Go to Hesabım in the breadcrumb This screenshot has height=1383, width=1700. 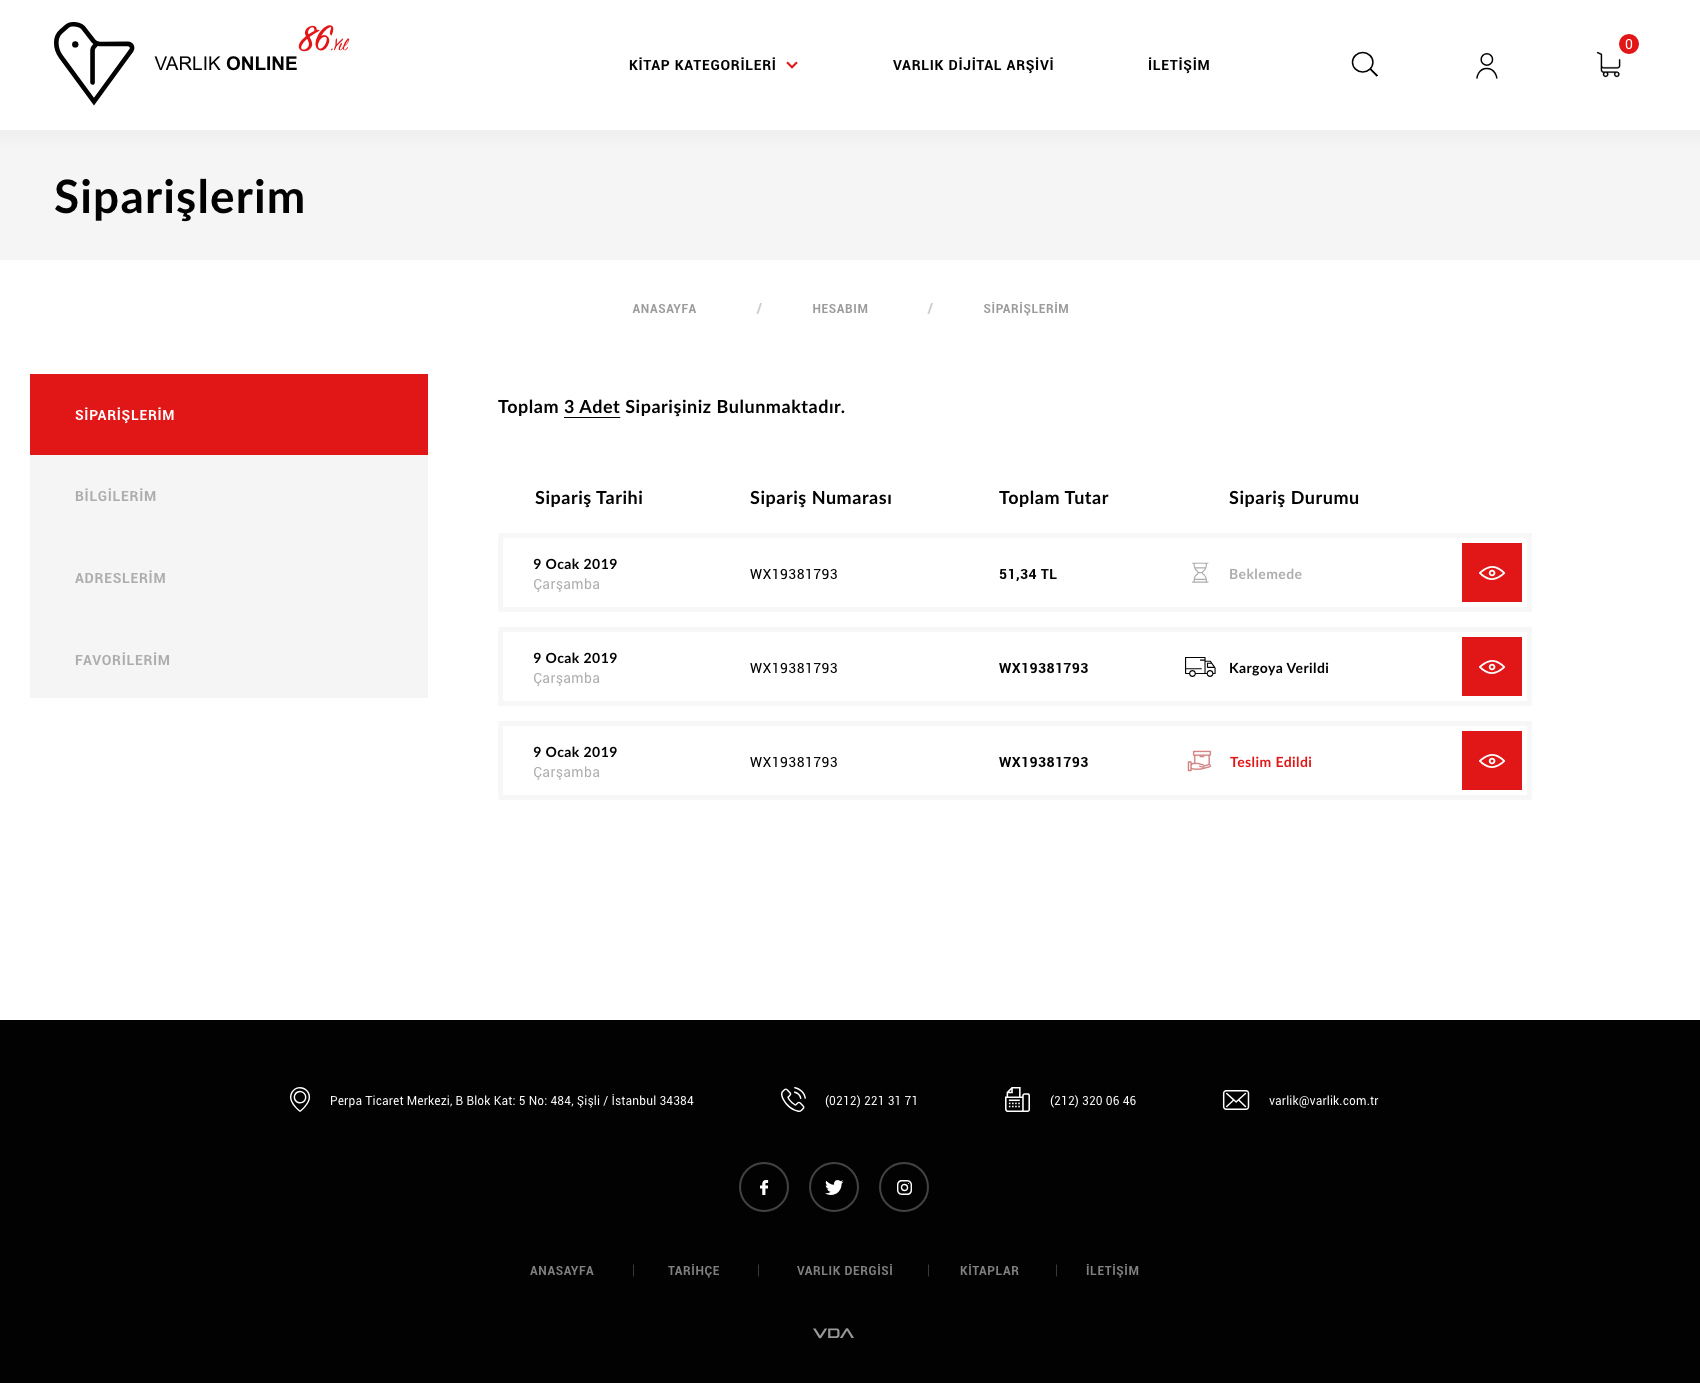tap(840, 309)
